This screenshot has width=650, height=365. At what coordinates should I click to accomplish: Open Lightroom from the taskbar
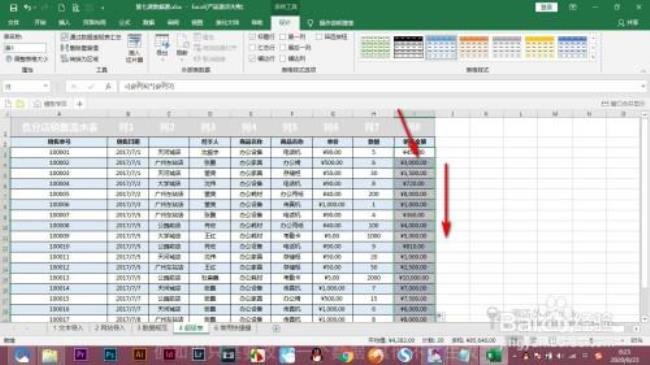point(199,355)
